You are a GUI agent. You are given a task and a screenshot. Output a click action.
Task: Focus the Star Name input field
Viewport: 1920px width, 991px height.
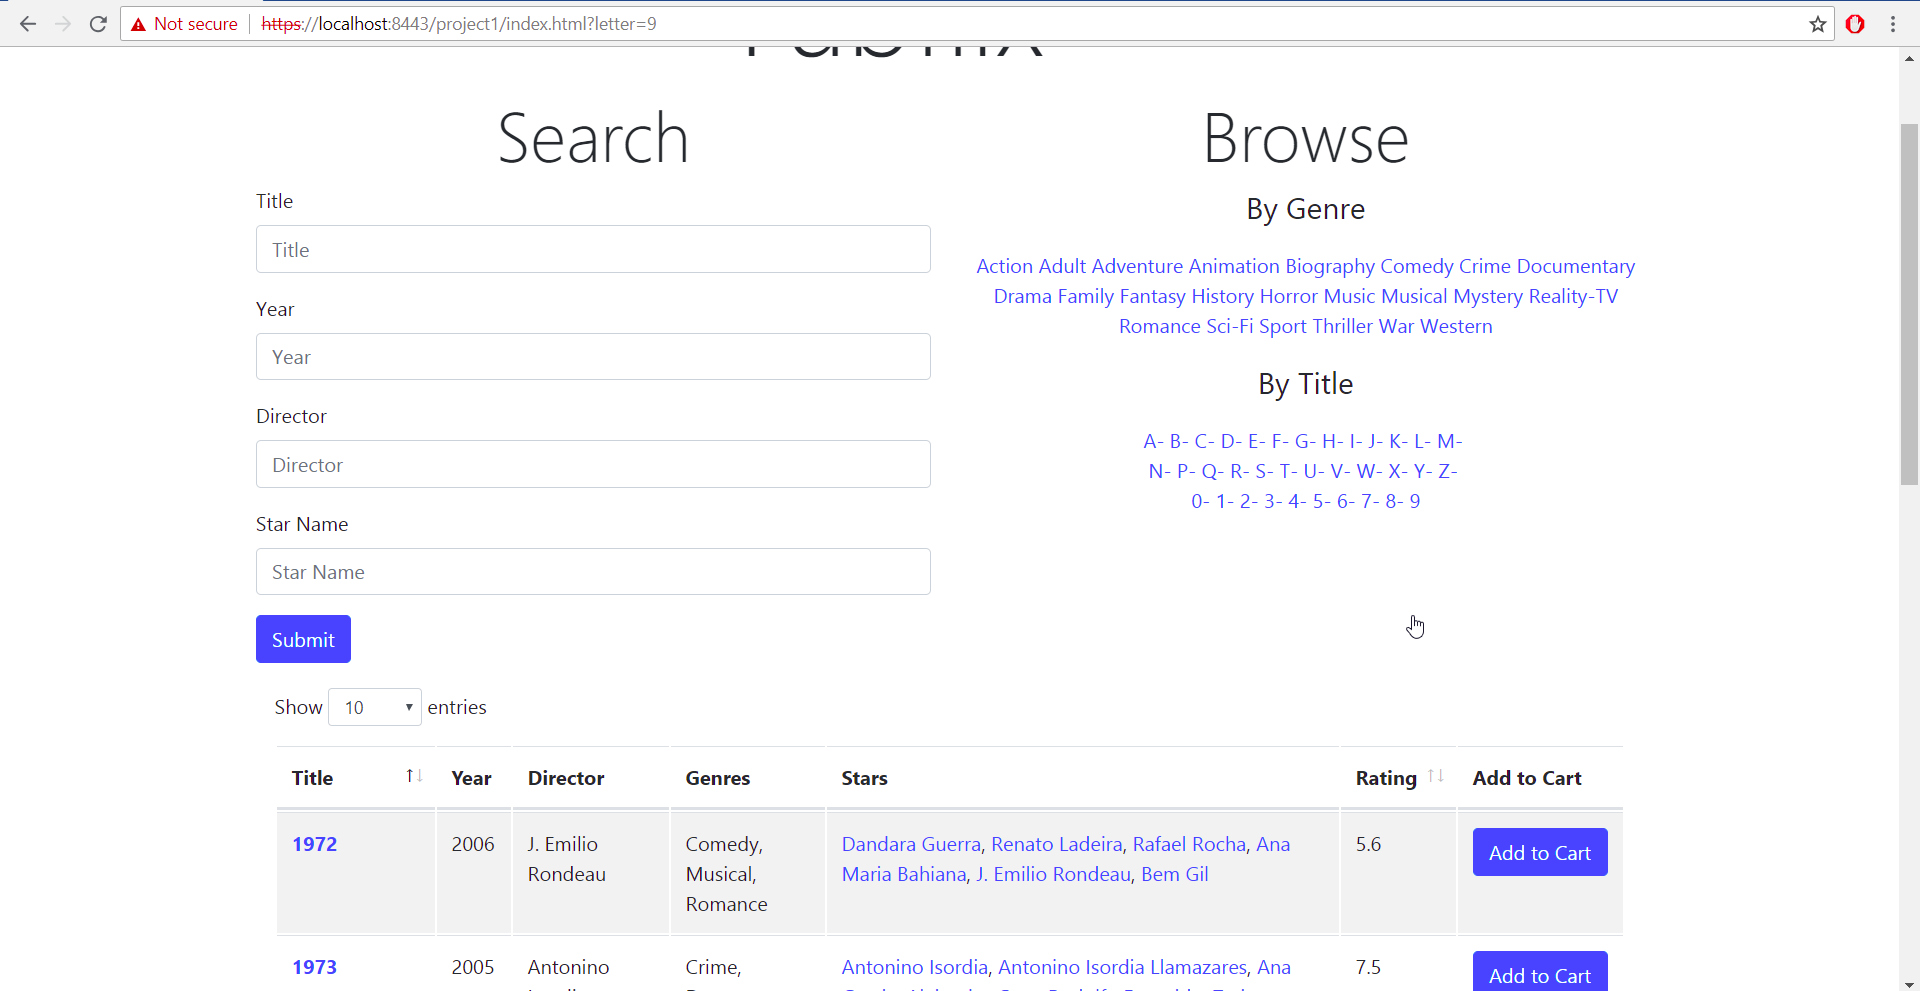click(593, 572)
